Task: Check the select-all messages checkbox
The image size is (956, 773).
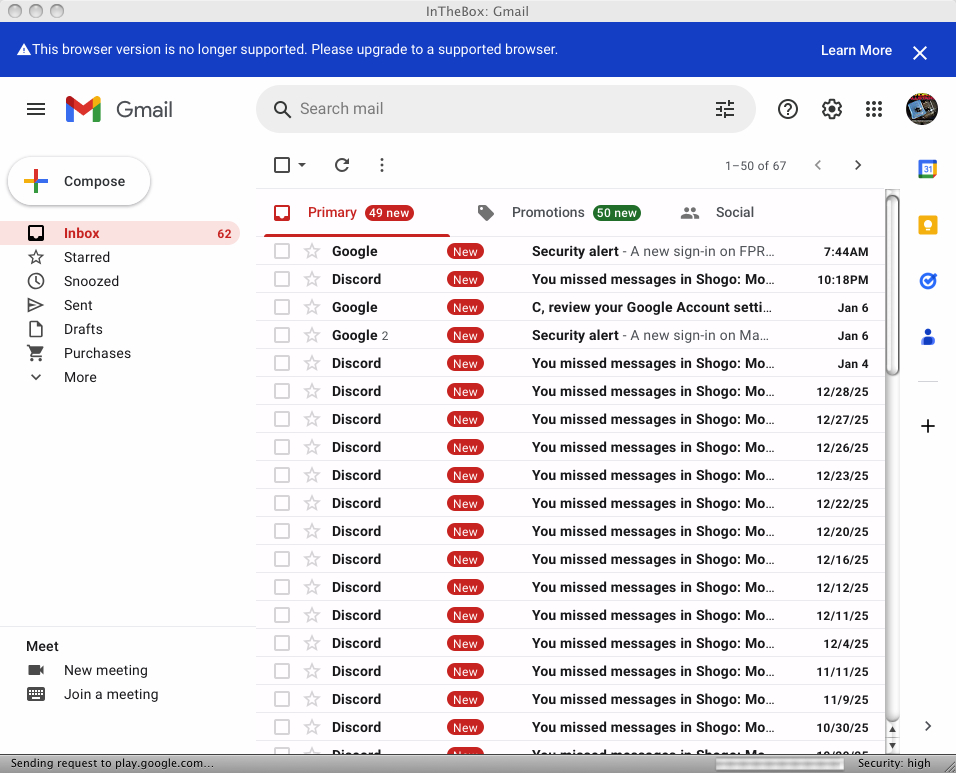Action: [281, 165]
